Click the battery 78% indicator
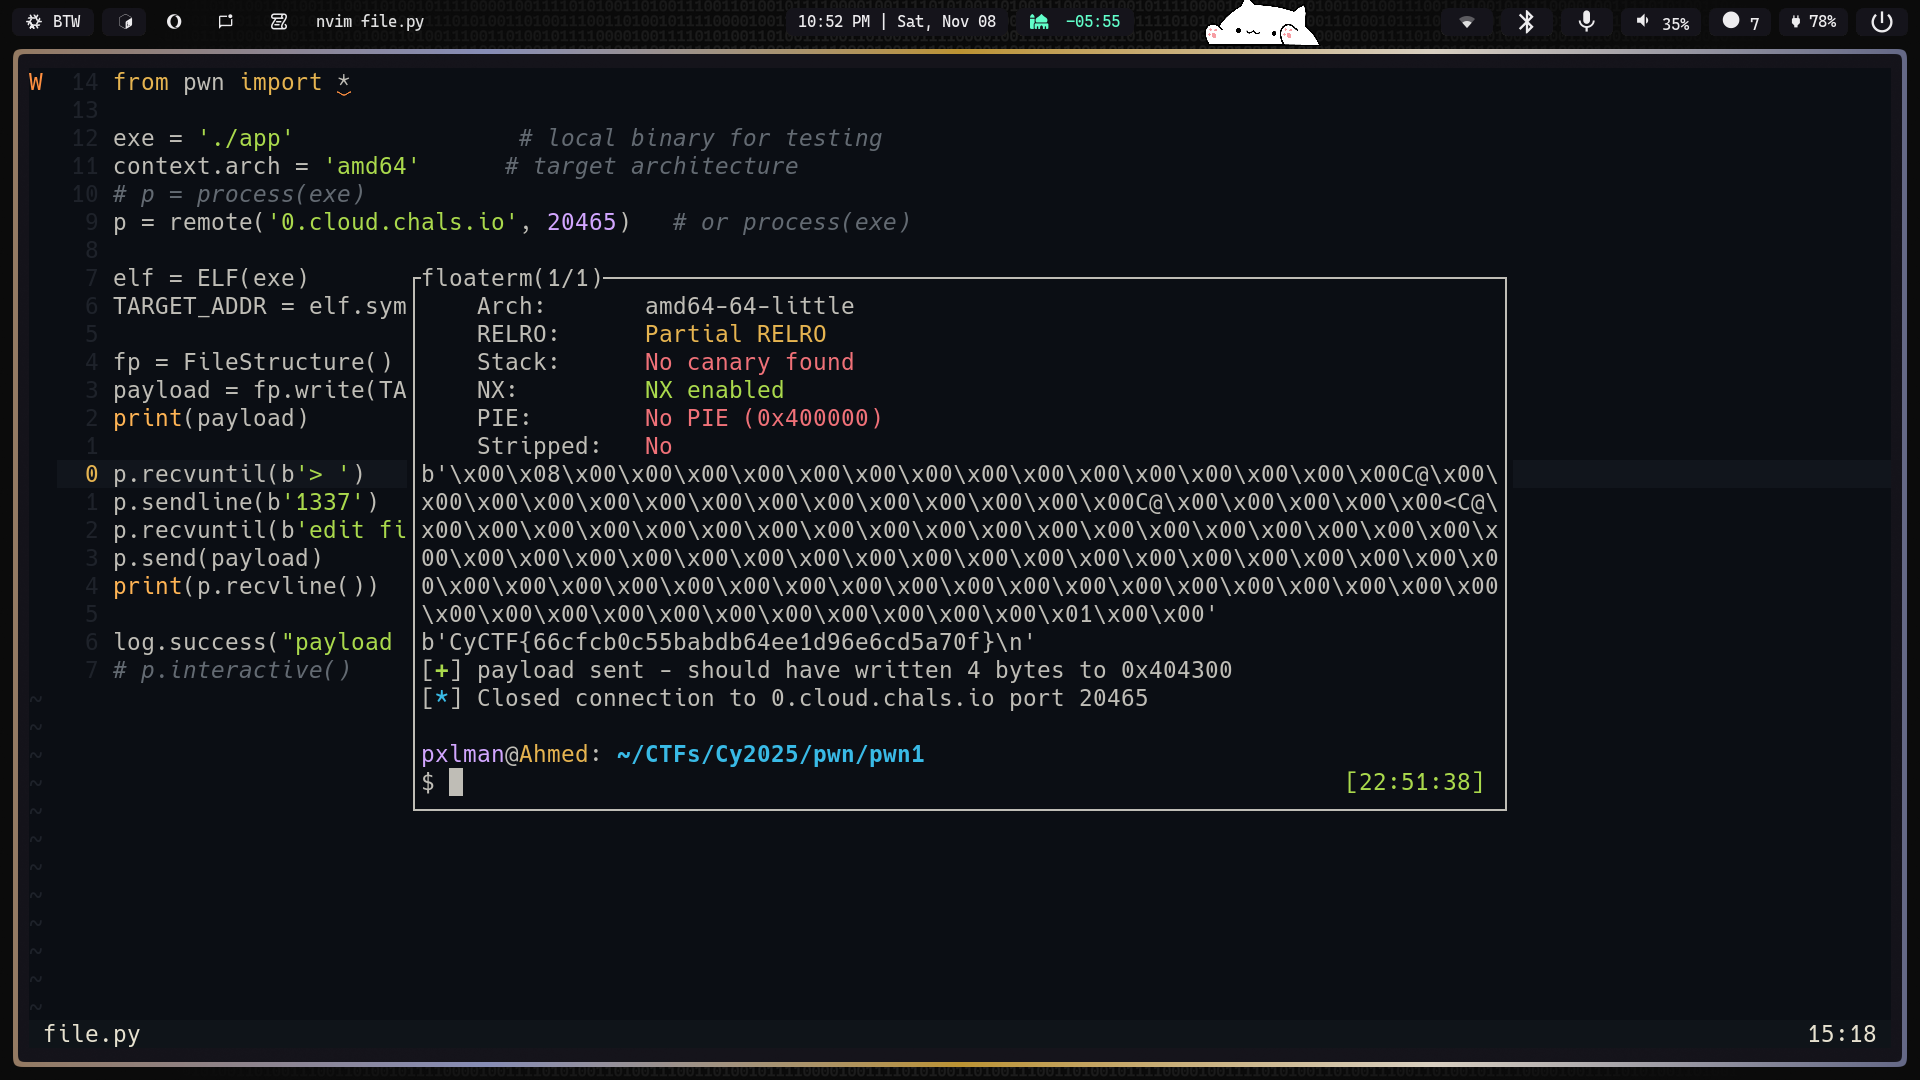This screenshot has width=1920, height=1080. 1813,21
